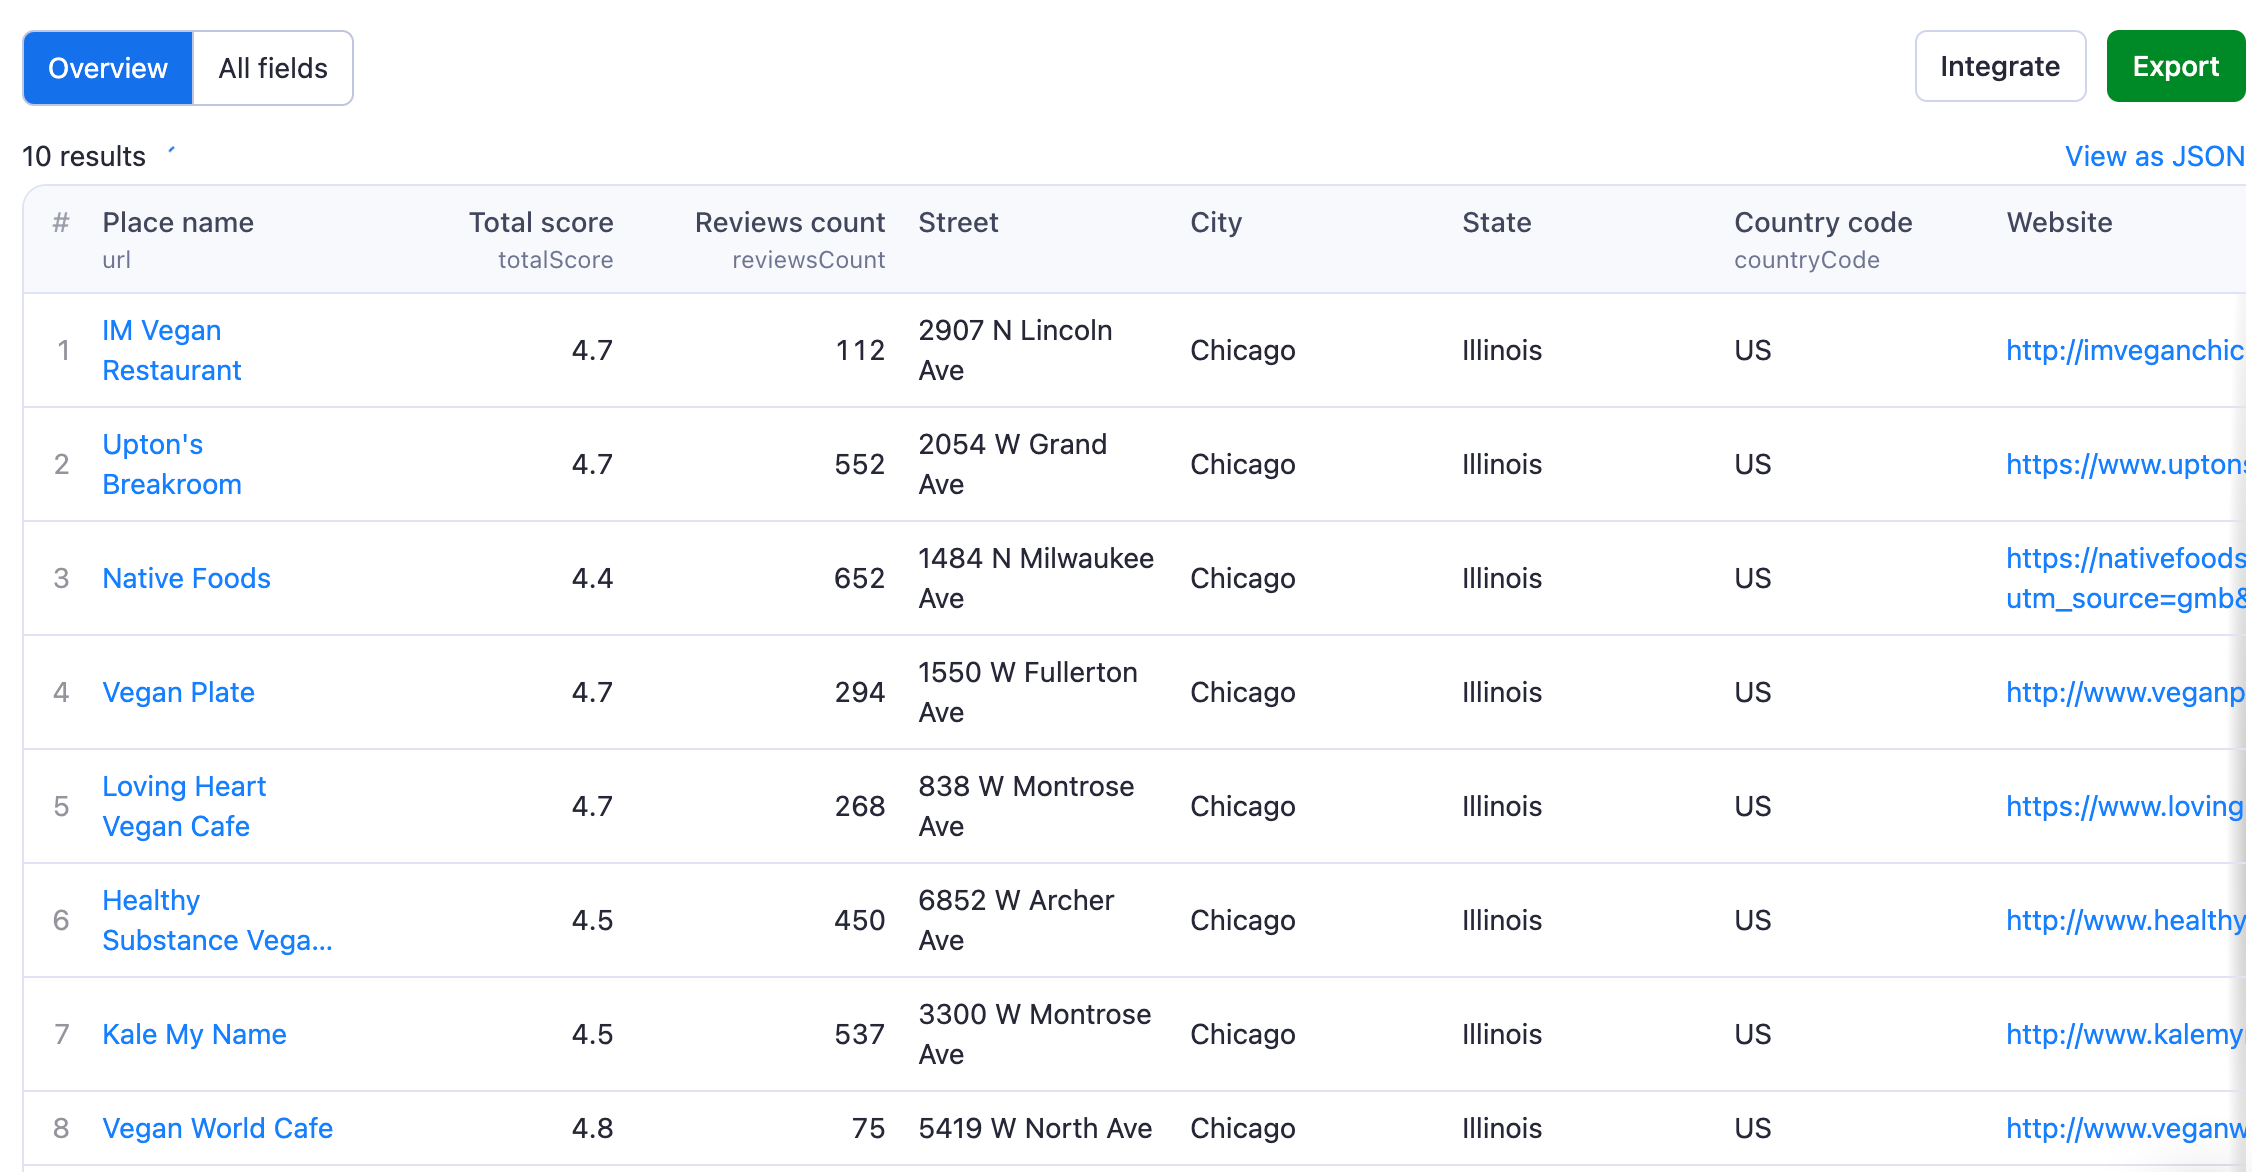This screenshot has height=1172, width=2252.
Task: Switch to the Overview tab
Action: click(x=107, y=67)
